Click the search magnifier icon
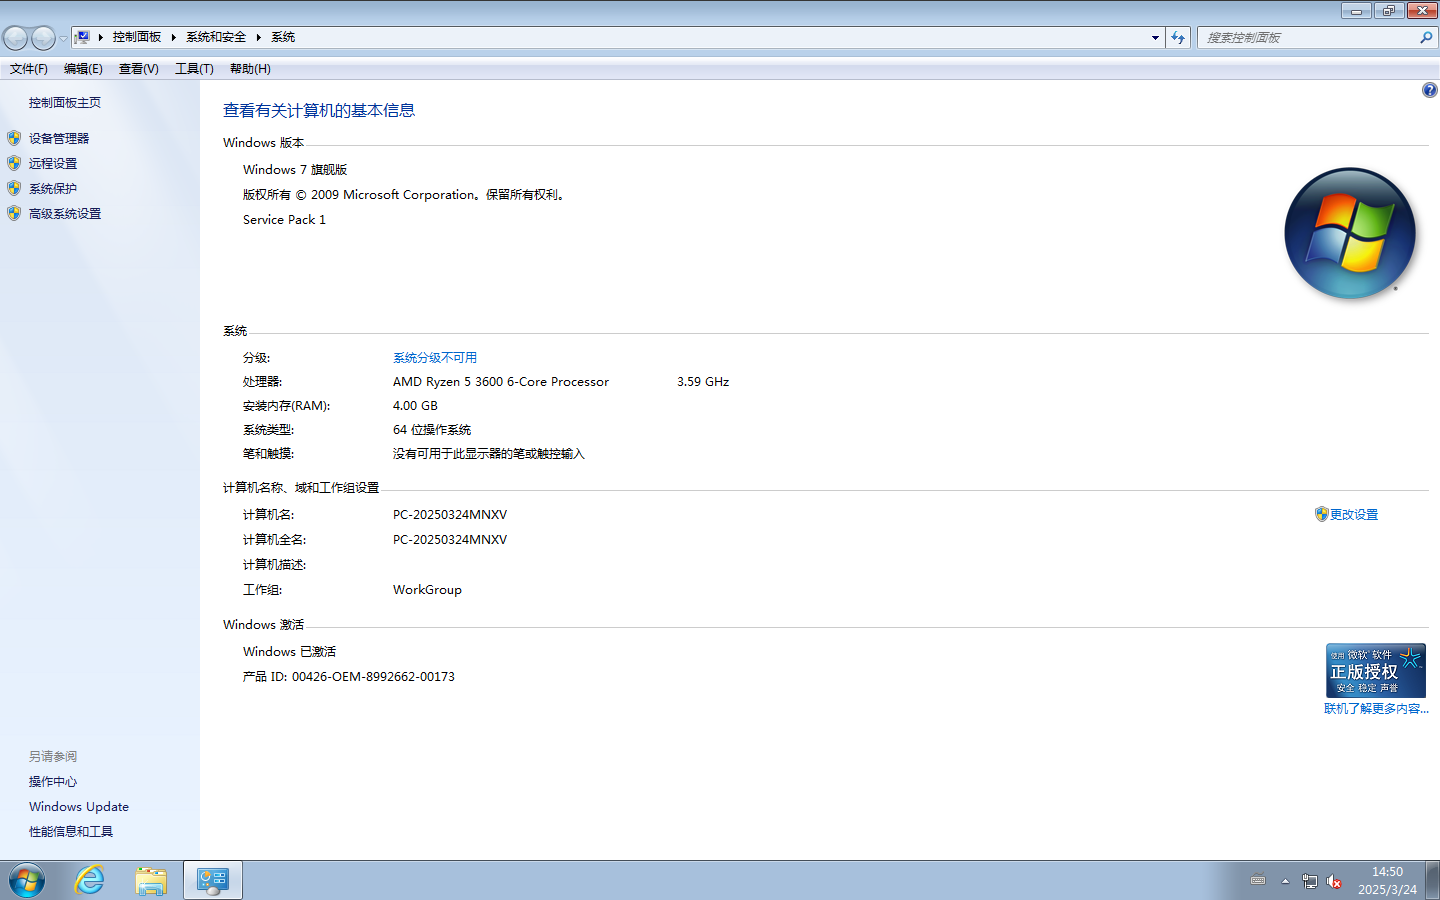This screenshot has width=1440, height=900. (1426, 38)
